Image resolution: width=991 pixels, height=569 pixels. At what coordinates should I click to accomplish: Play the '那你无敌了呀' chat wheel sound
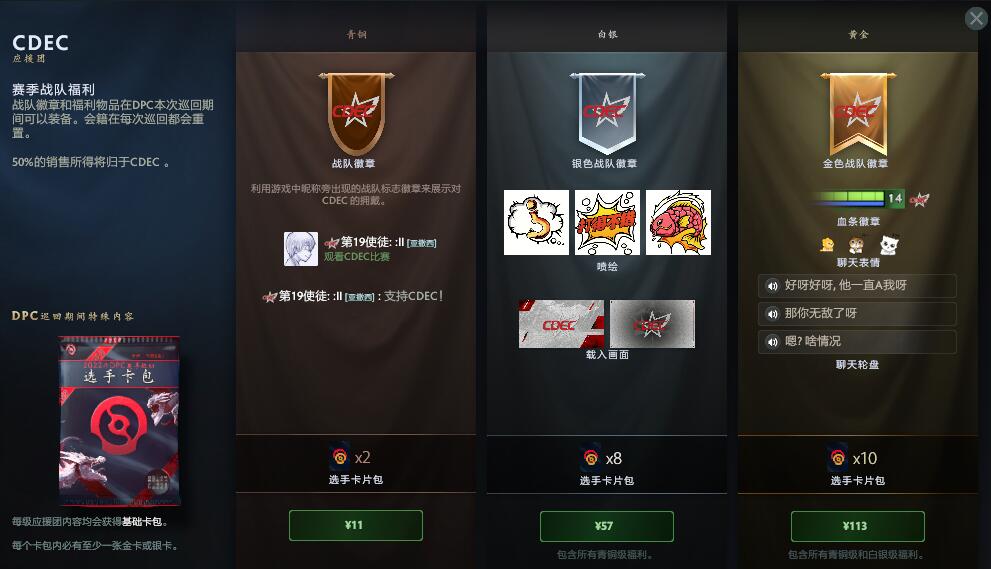point(857,314)
